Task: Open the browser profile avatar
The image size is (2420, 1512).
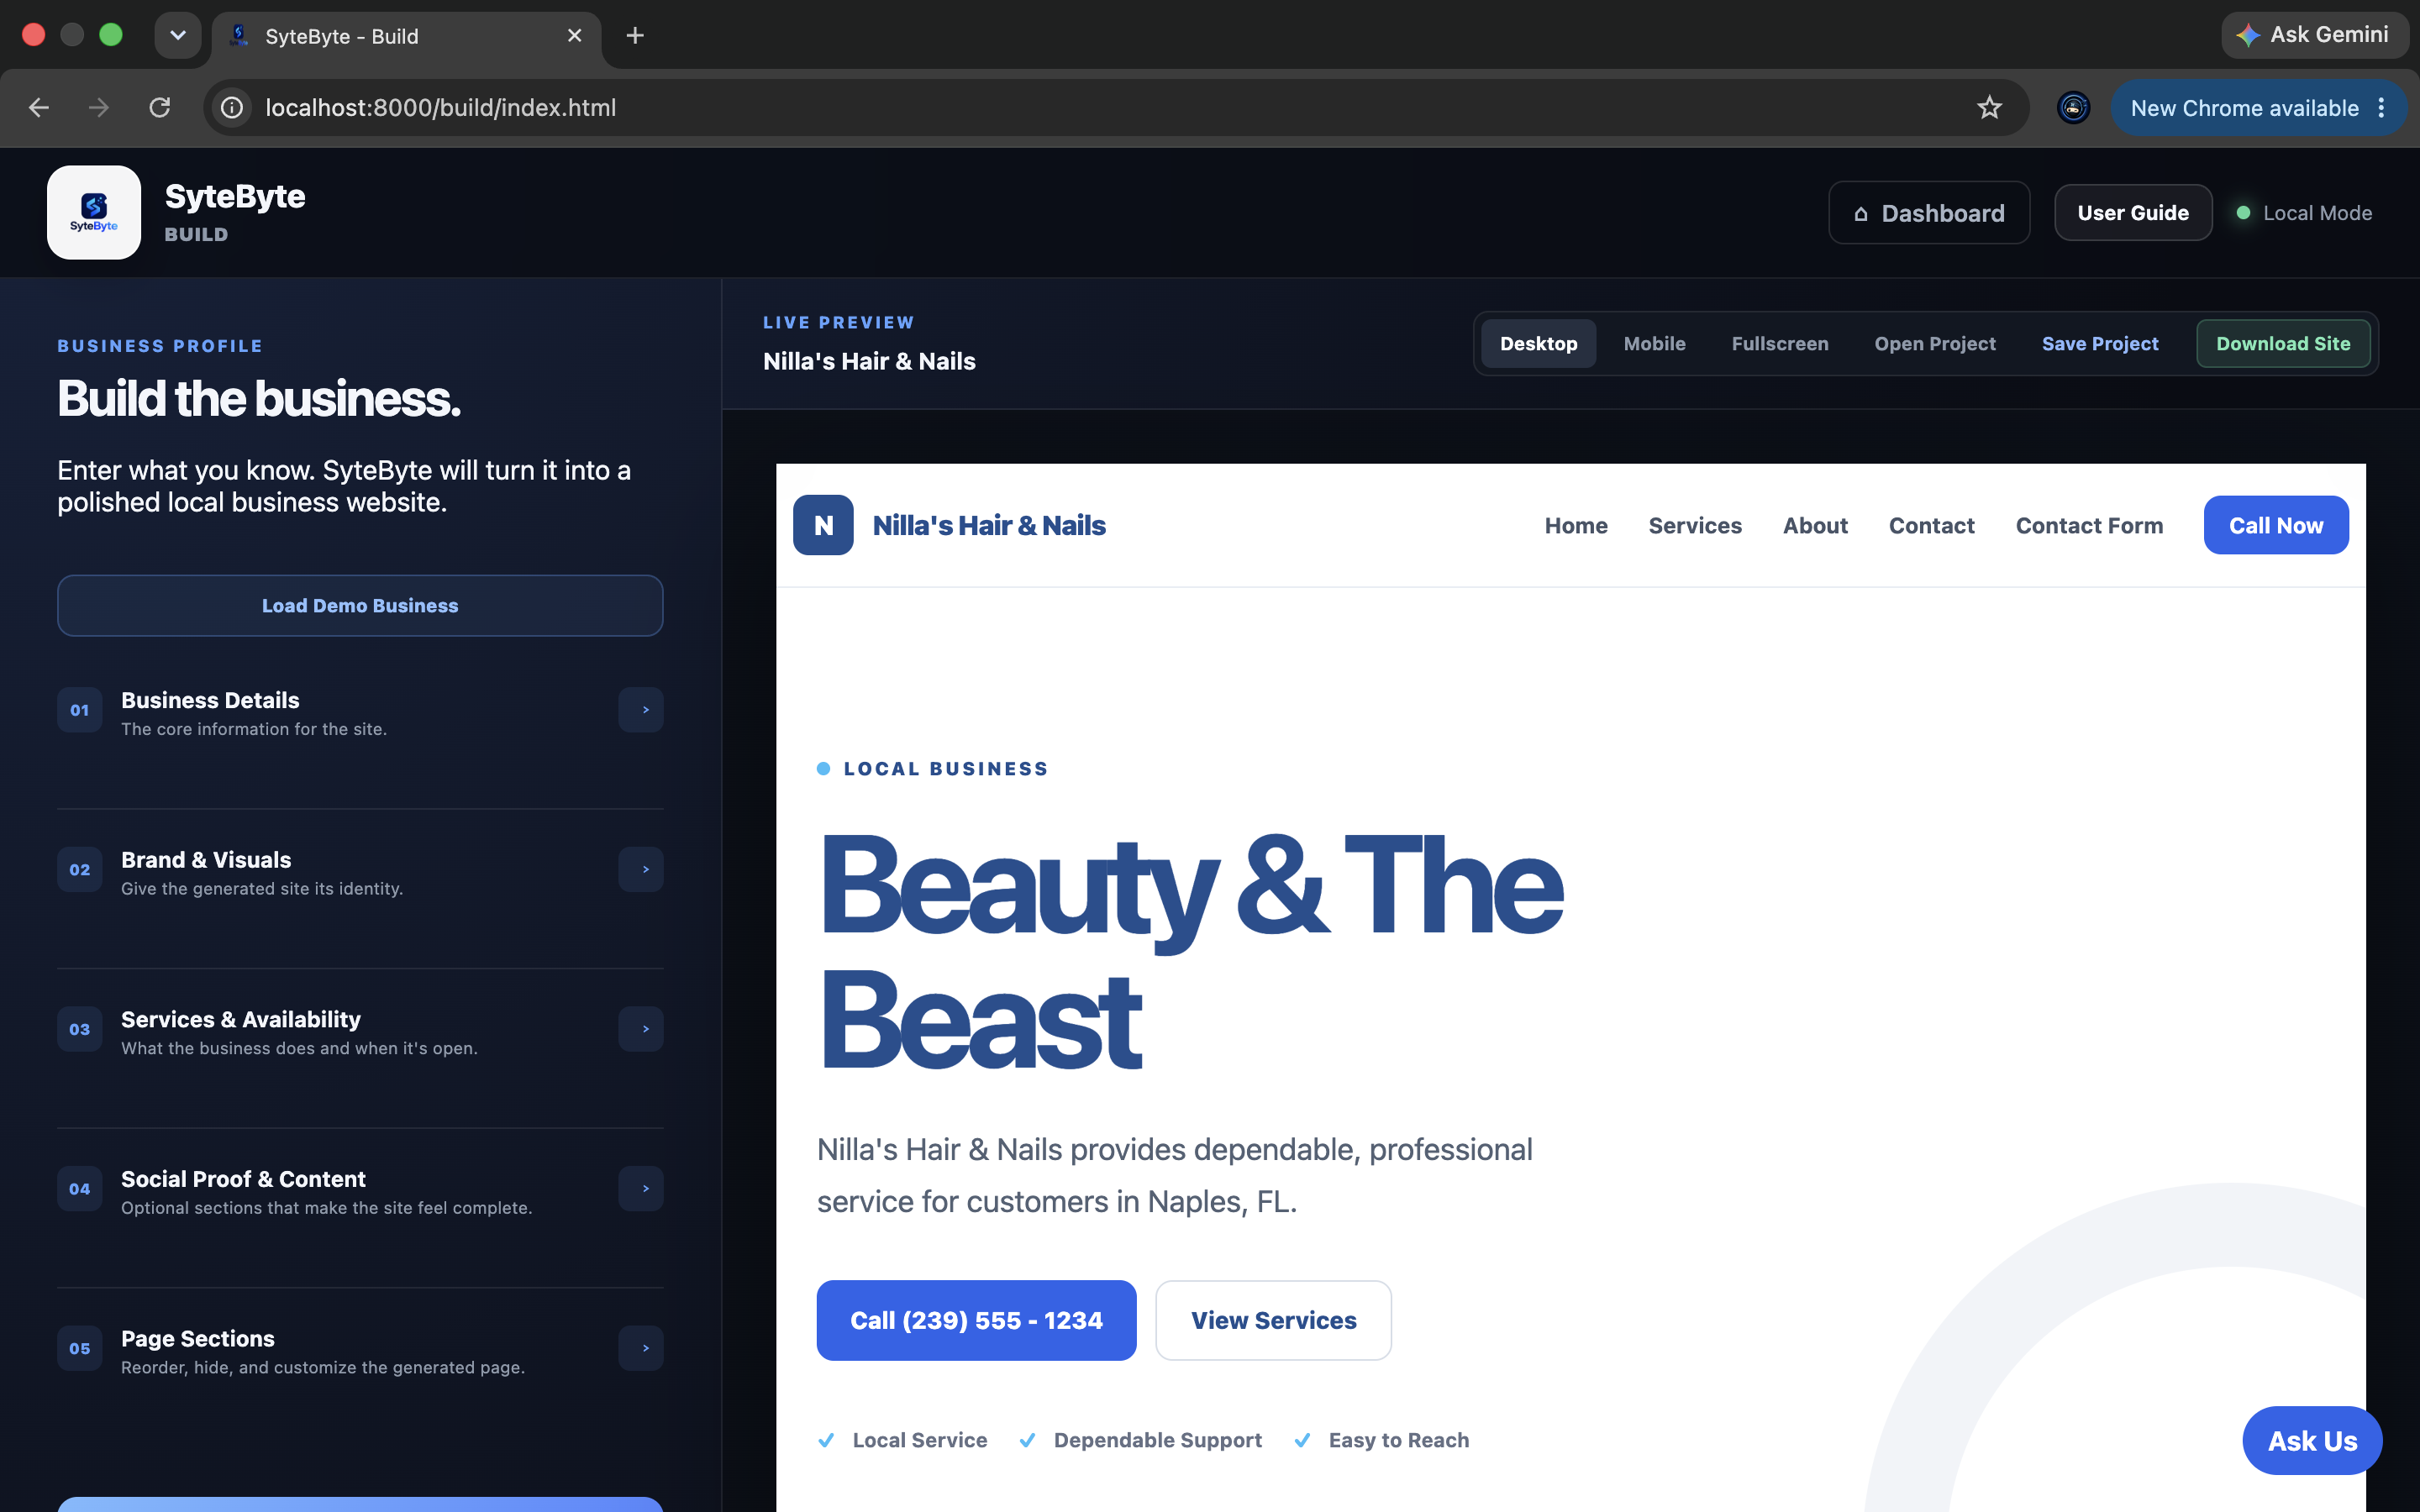Action: coord(2073,107)
